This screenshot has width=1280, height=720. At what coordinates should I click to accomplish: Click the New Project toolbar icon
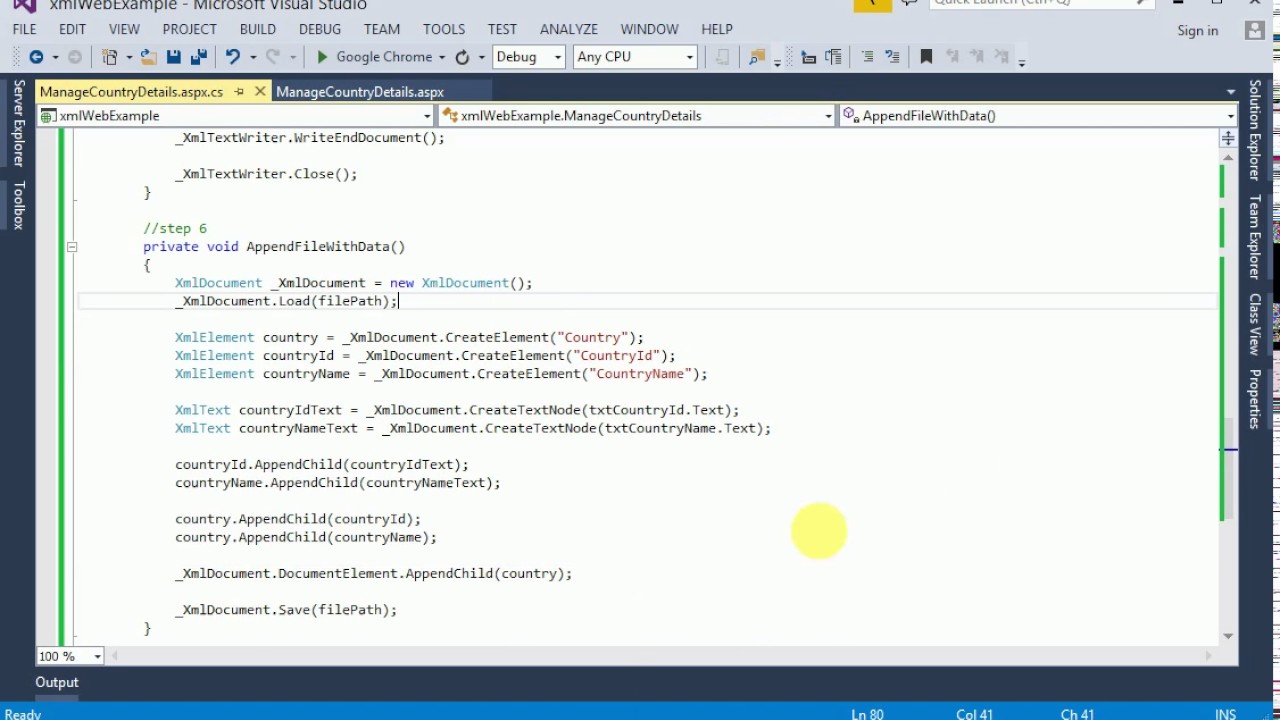(x=110, y=57)
